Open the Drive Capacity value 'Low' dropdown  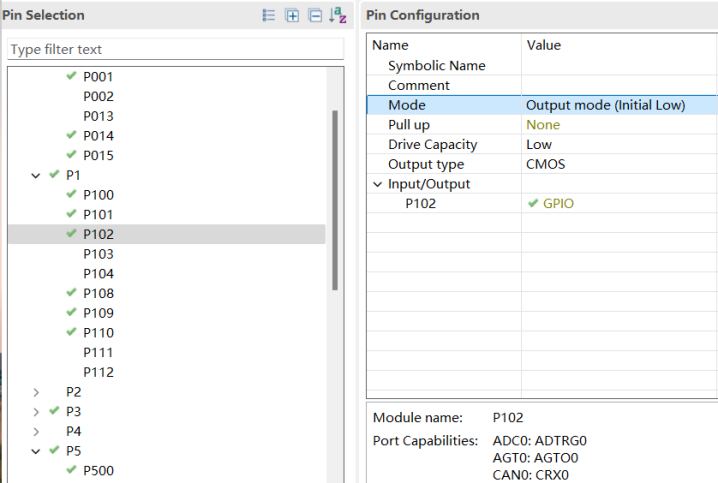pos(620,144)
